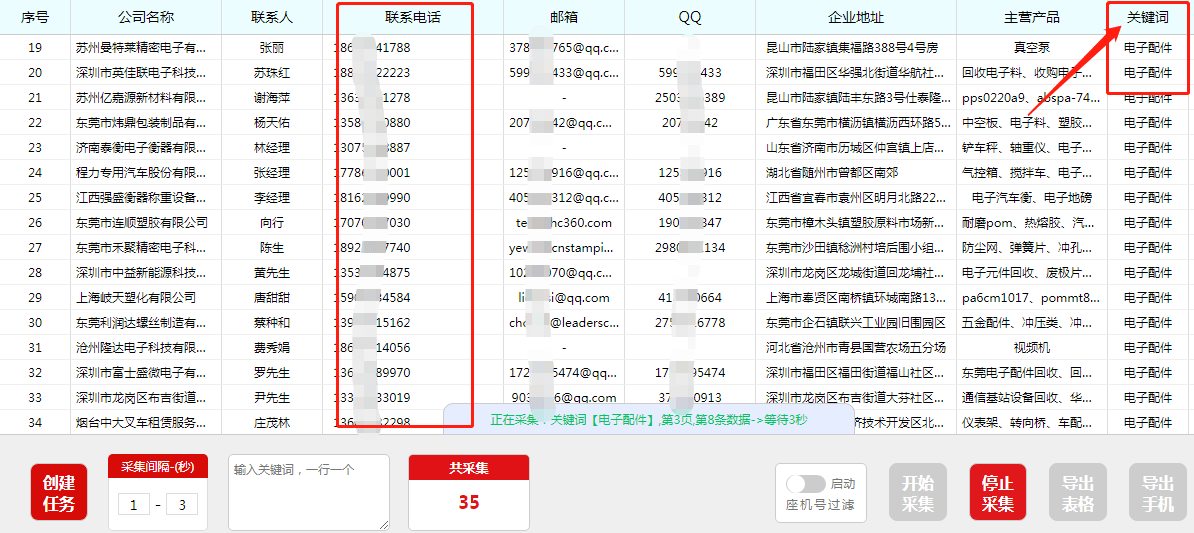
Task: Click company 上海岐天塑化有限公司 cell
Action: [x=136, y=298]
